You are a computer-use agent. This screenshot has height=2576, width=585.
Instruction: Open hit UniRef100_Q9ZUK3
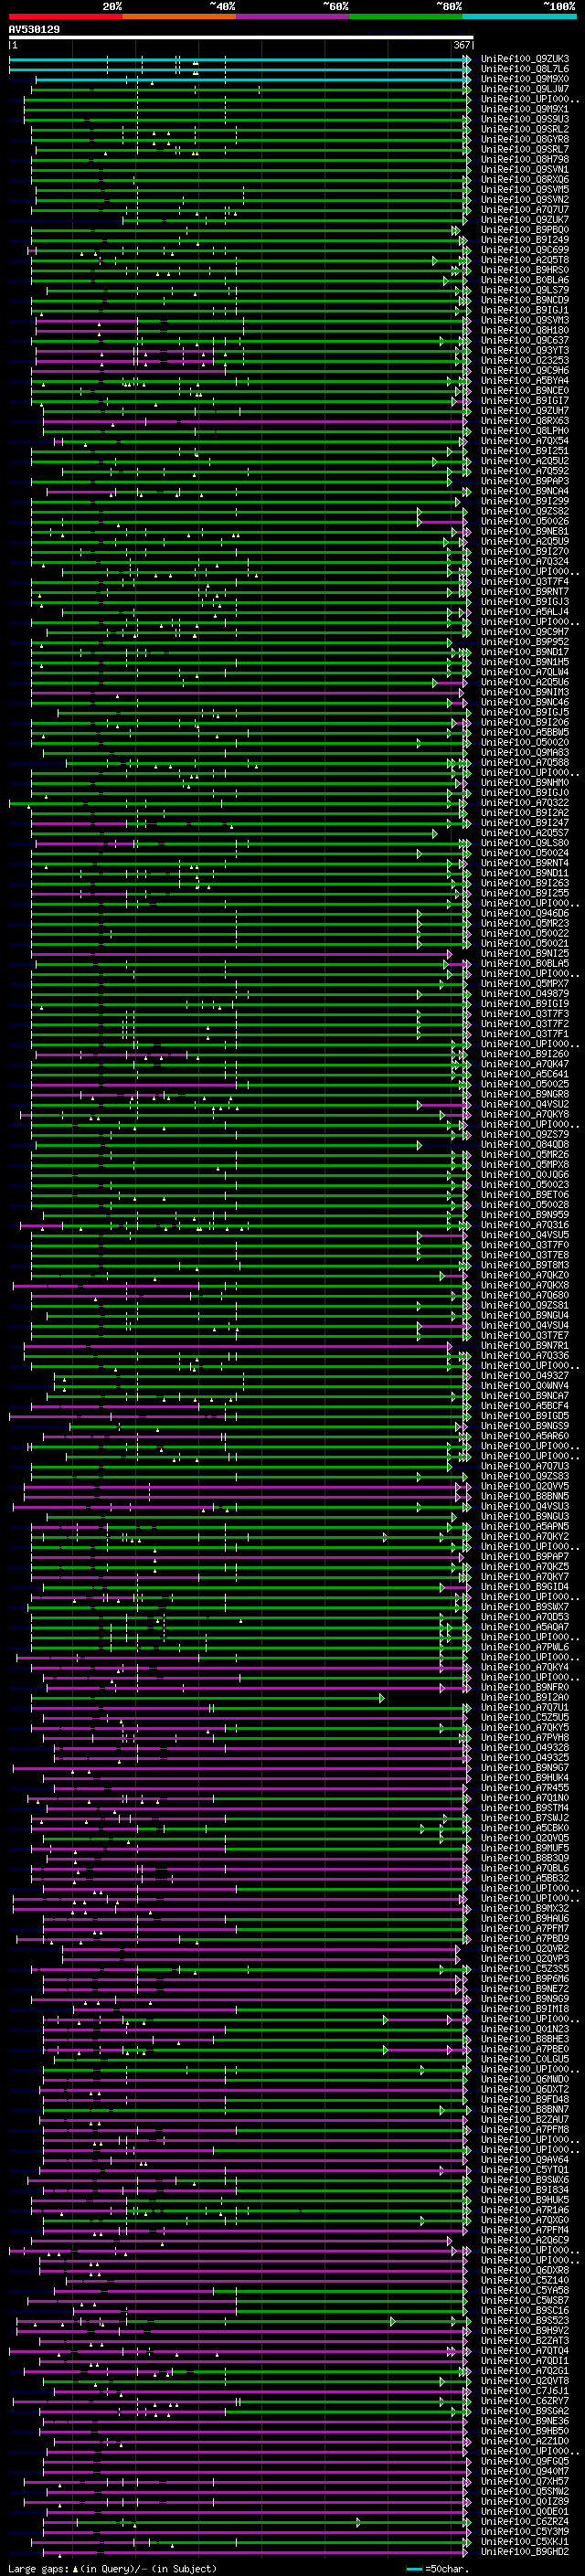525,59
